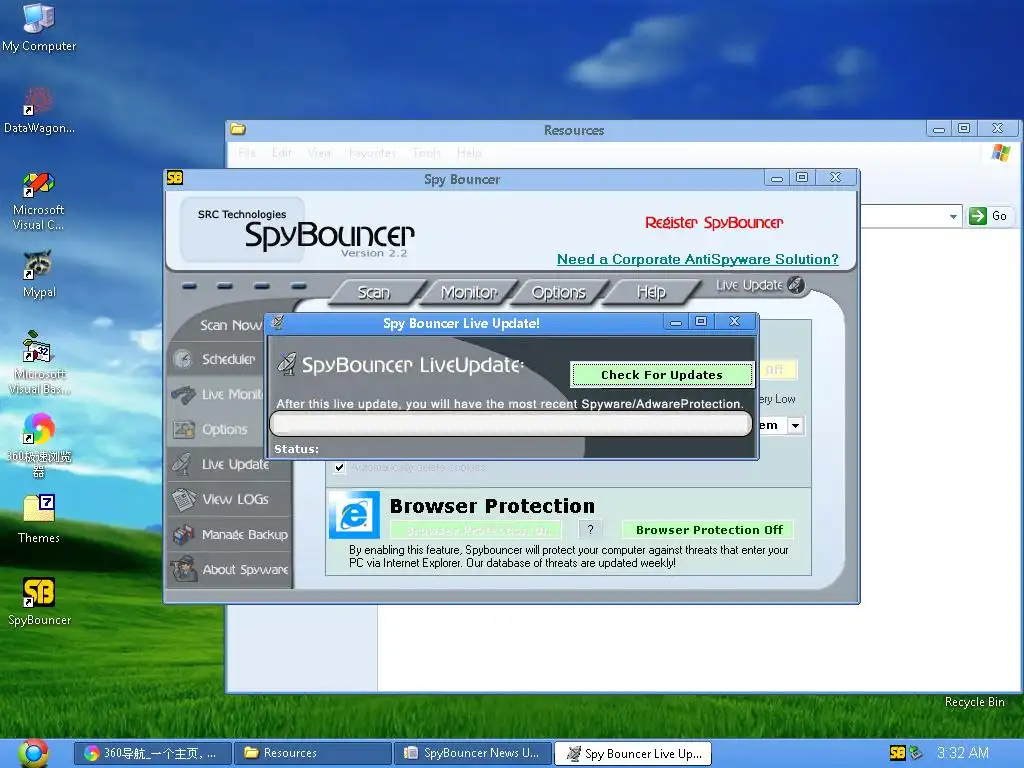Click the Status label in LiveUpdate dialog

296,449
